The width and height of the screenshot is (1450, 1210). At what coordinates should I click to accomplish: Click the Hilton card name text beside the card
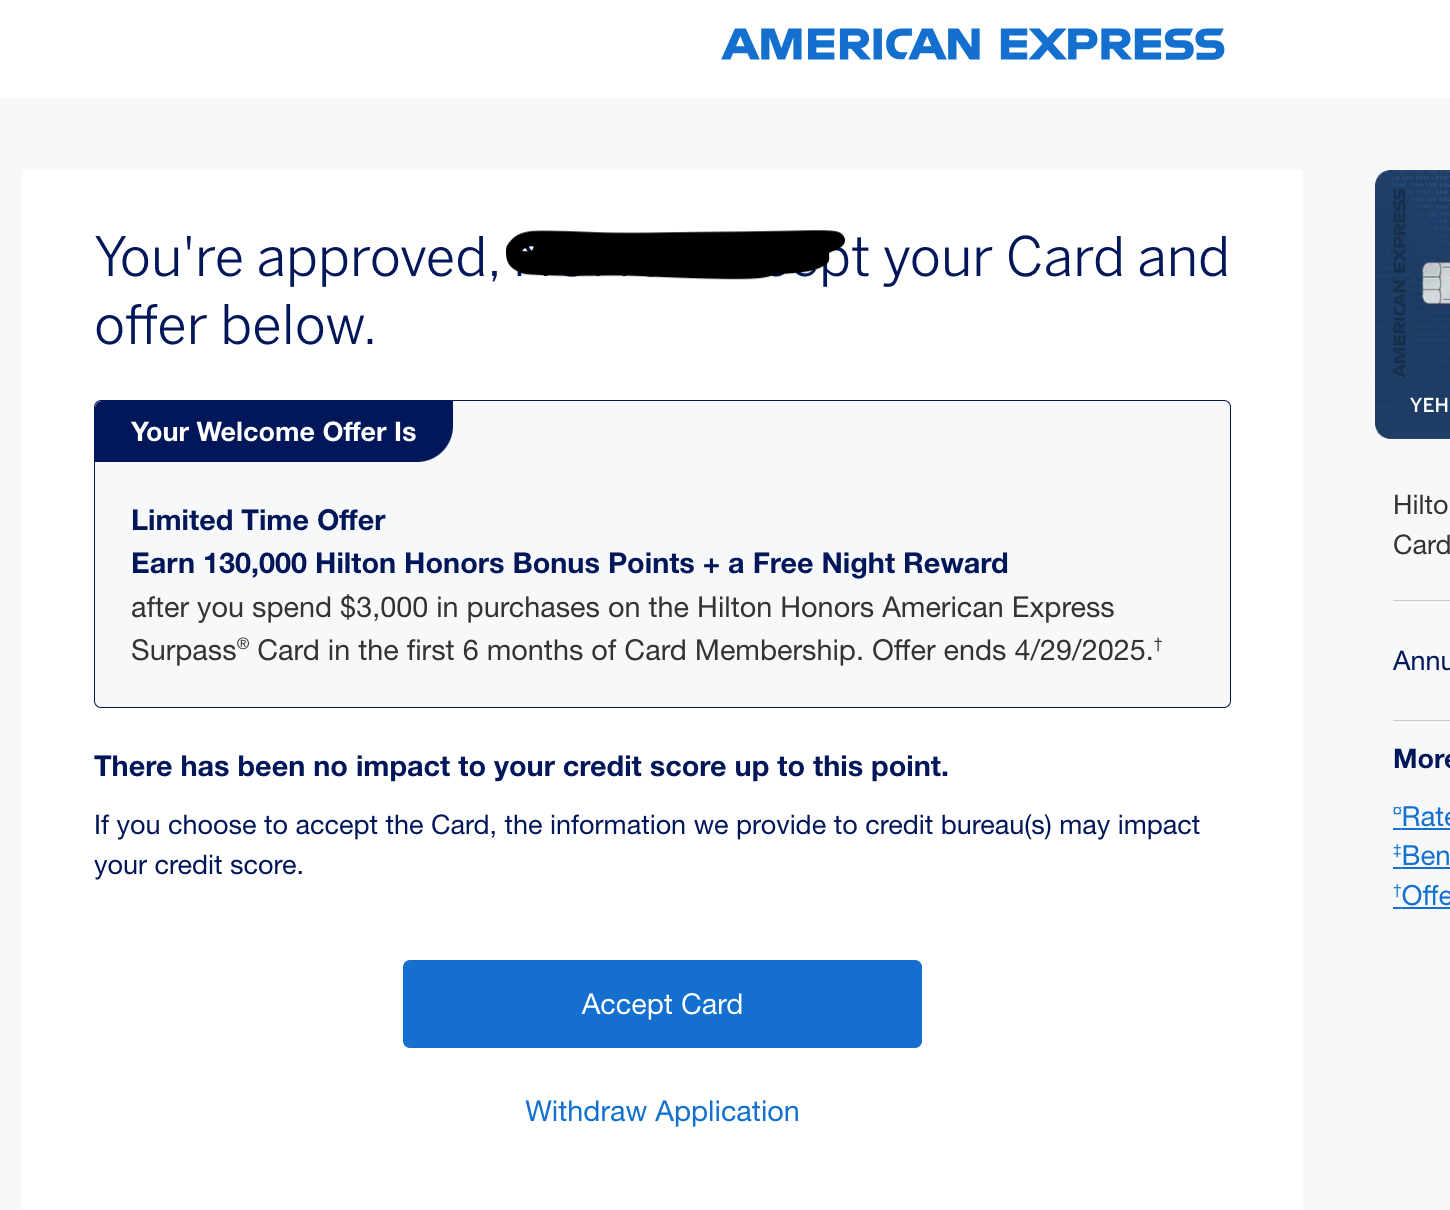pos(1421,525)
